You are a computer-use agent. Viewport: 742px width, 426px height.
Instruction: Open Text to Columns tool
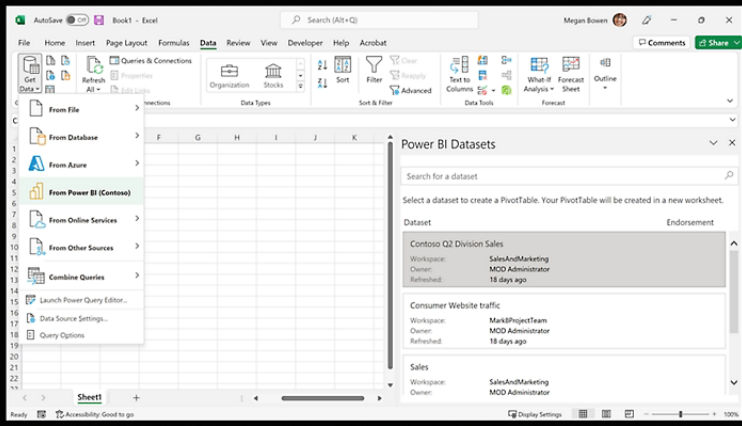click(459, 74)
